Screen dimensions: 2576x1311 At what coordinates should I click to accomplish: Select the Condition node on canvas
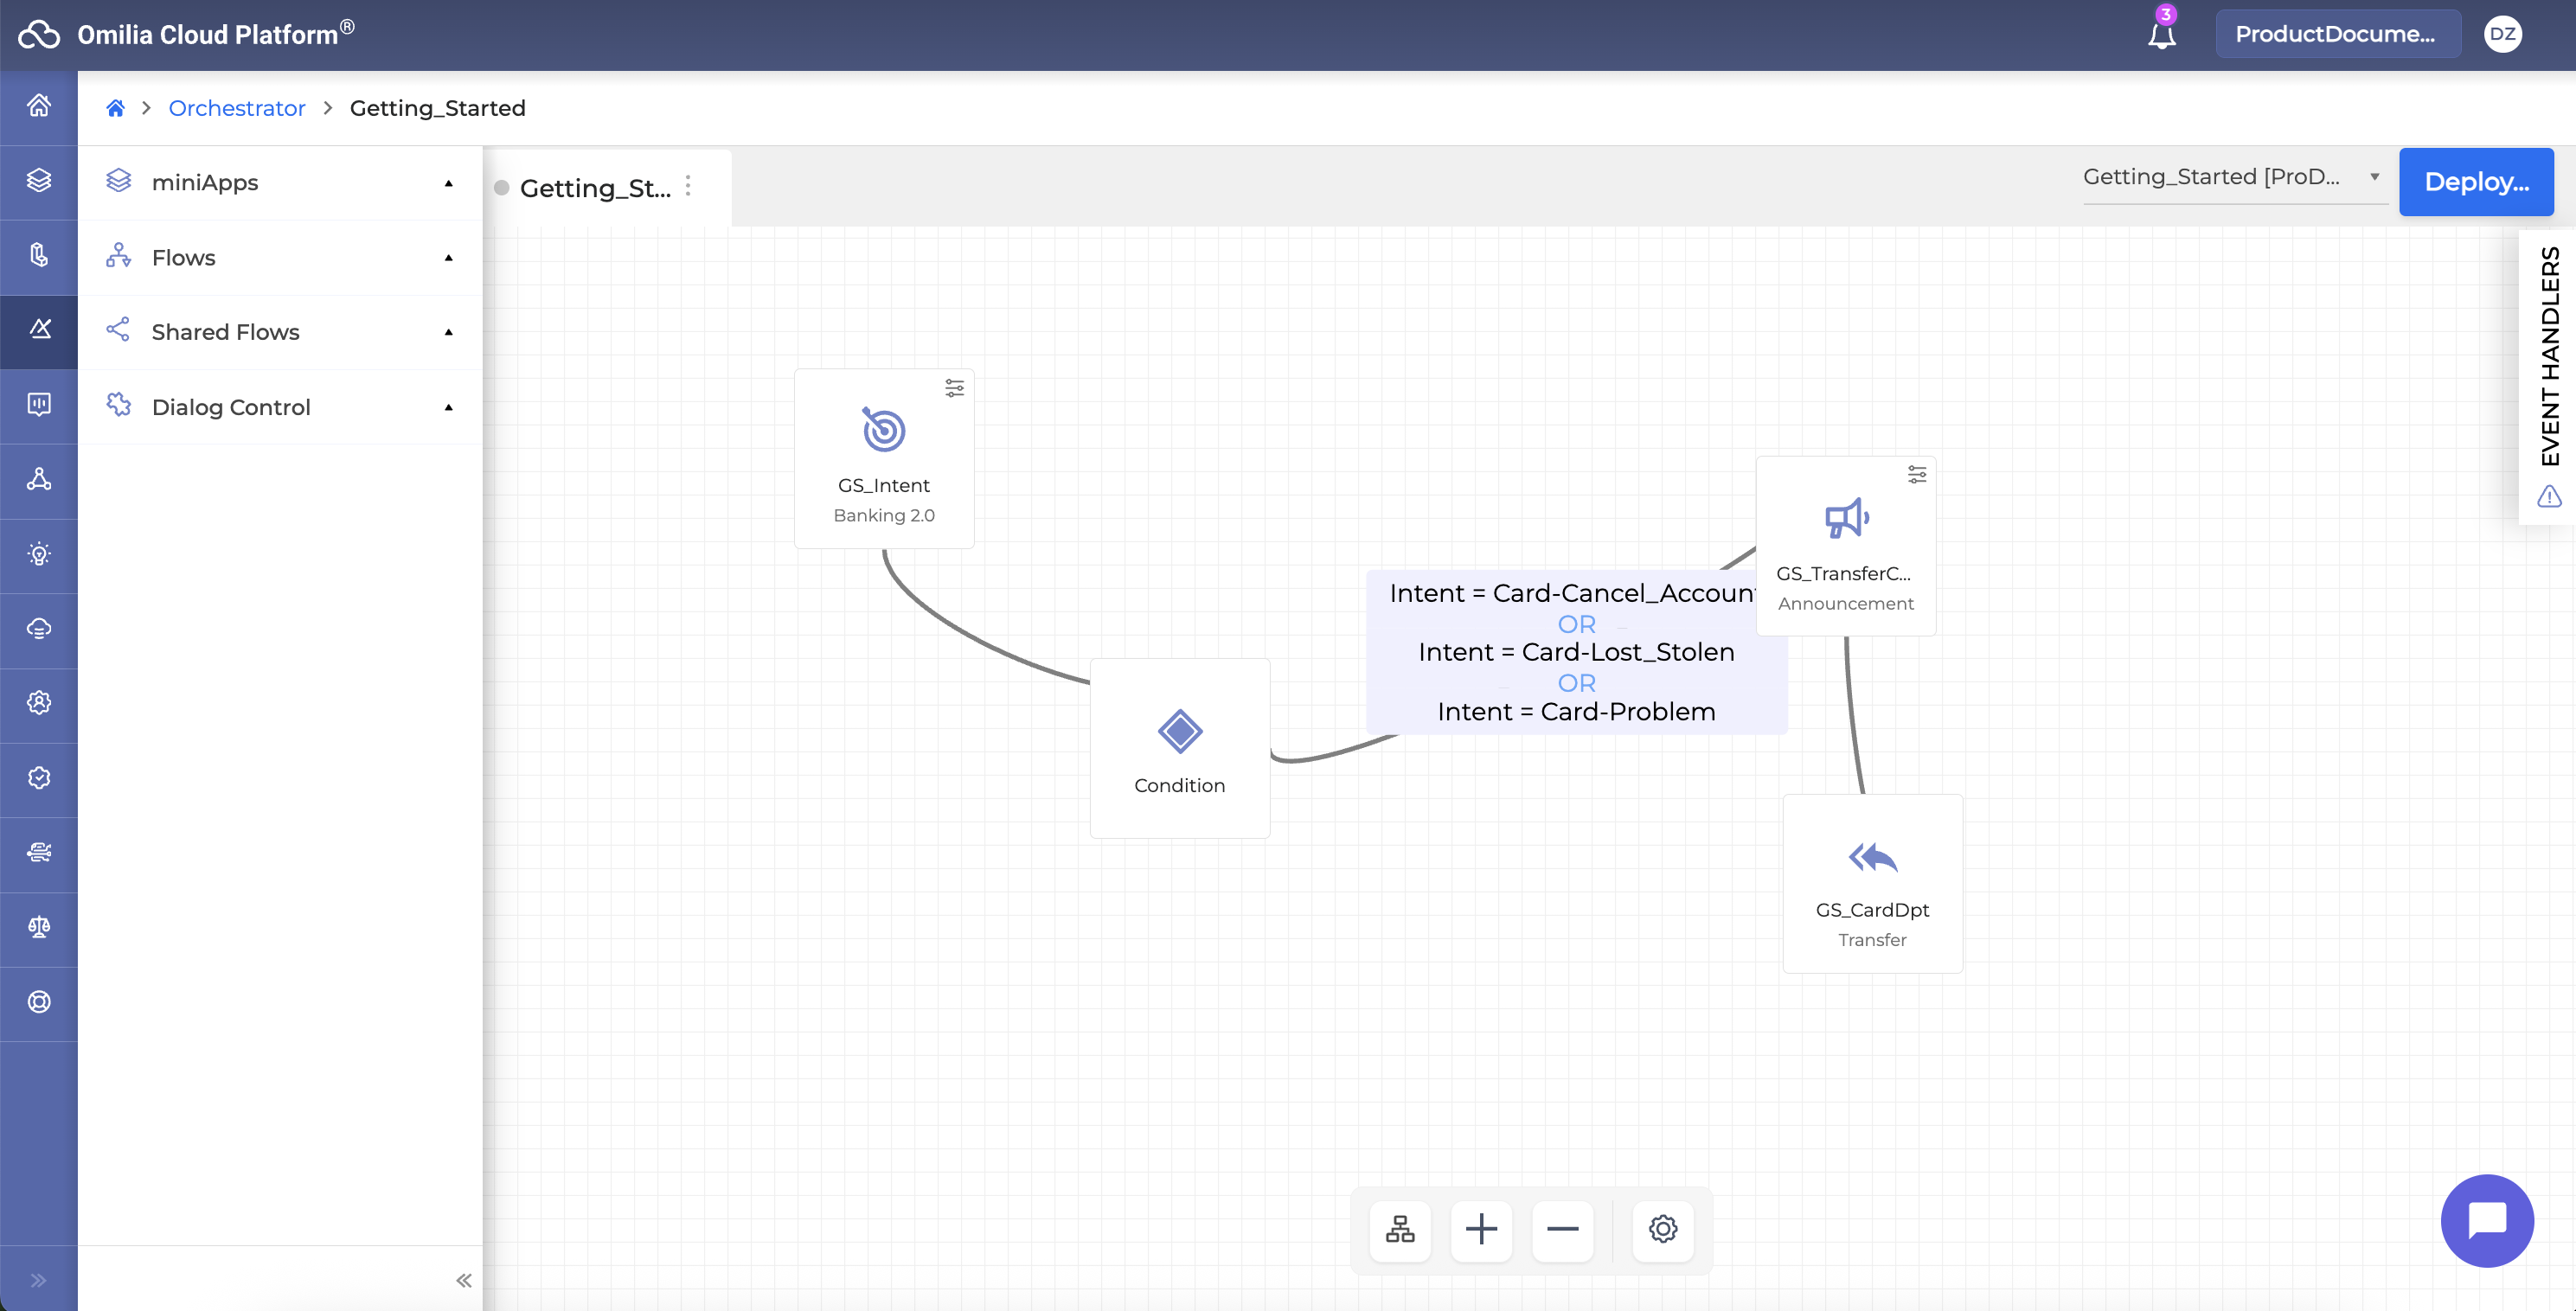click(x=1179, y=748)
